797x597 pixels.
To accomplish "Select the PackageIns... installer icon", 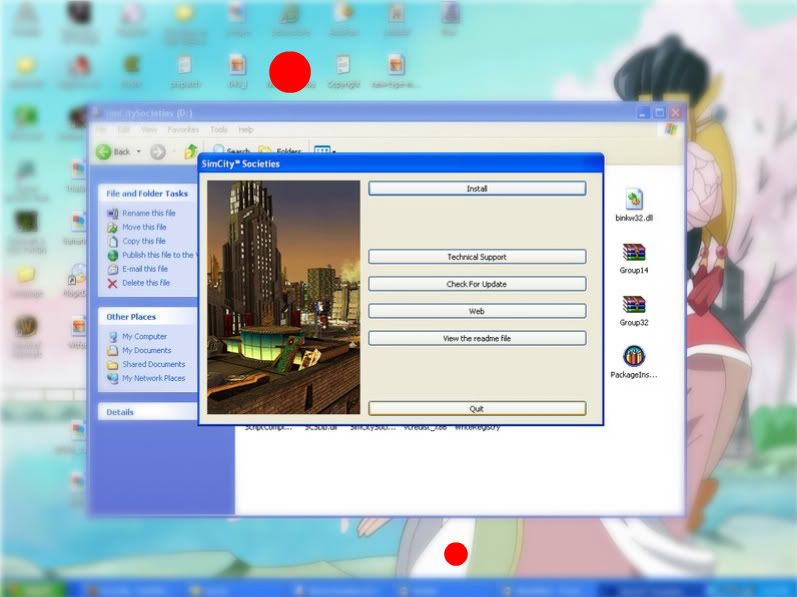I will 634,356.
